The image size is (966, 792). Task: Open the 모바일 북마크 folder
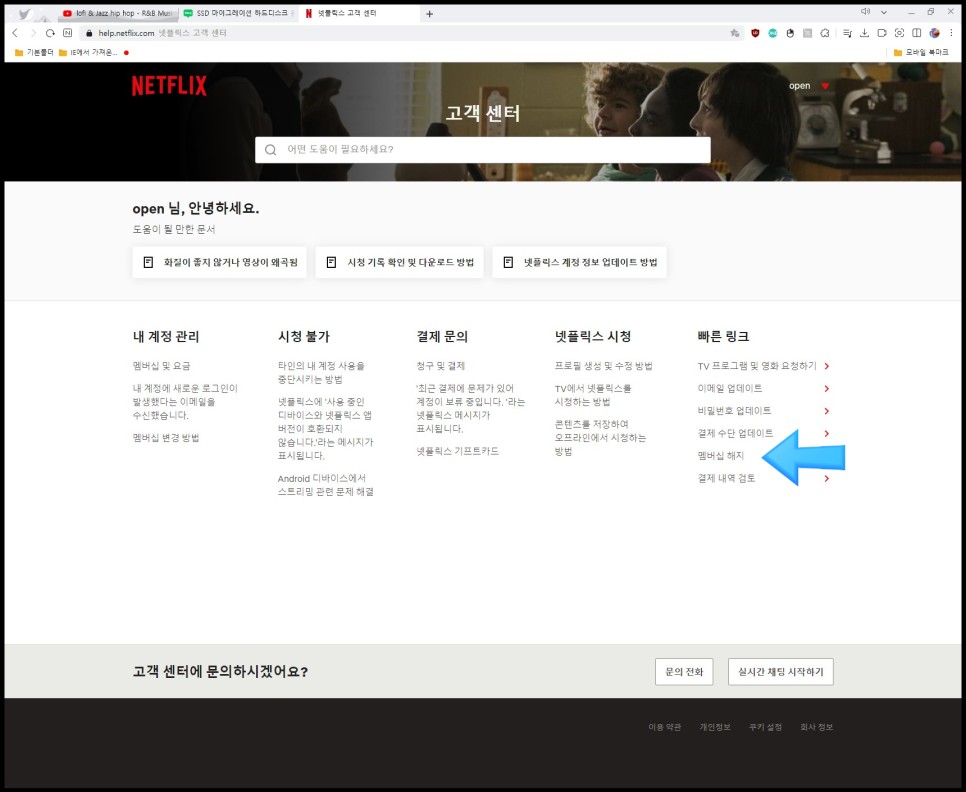tap(921, 53)
